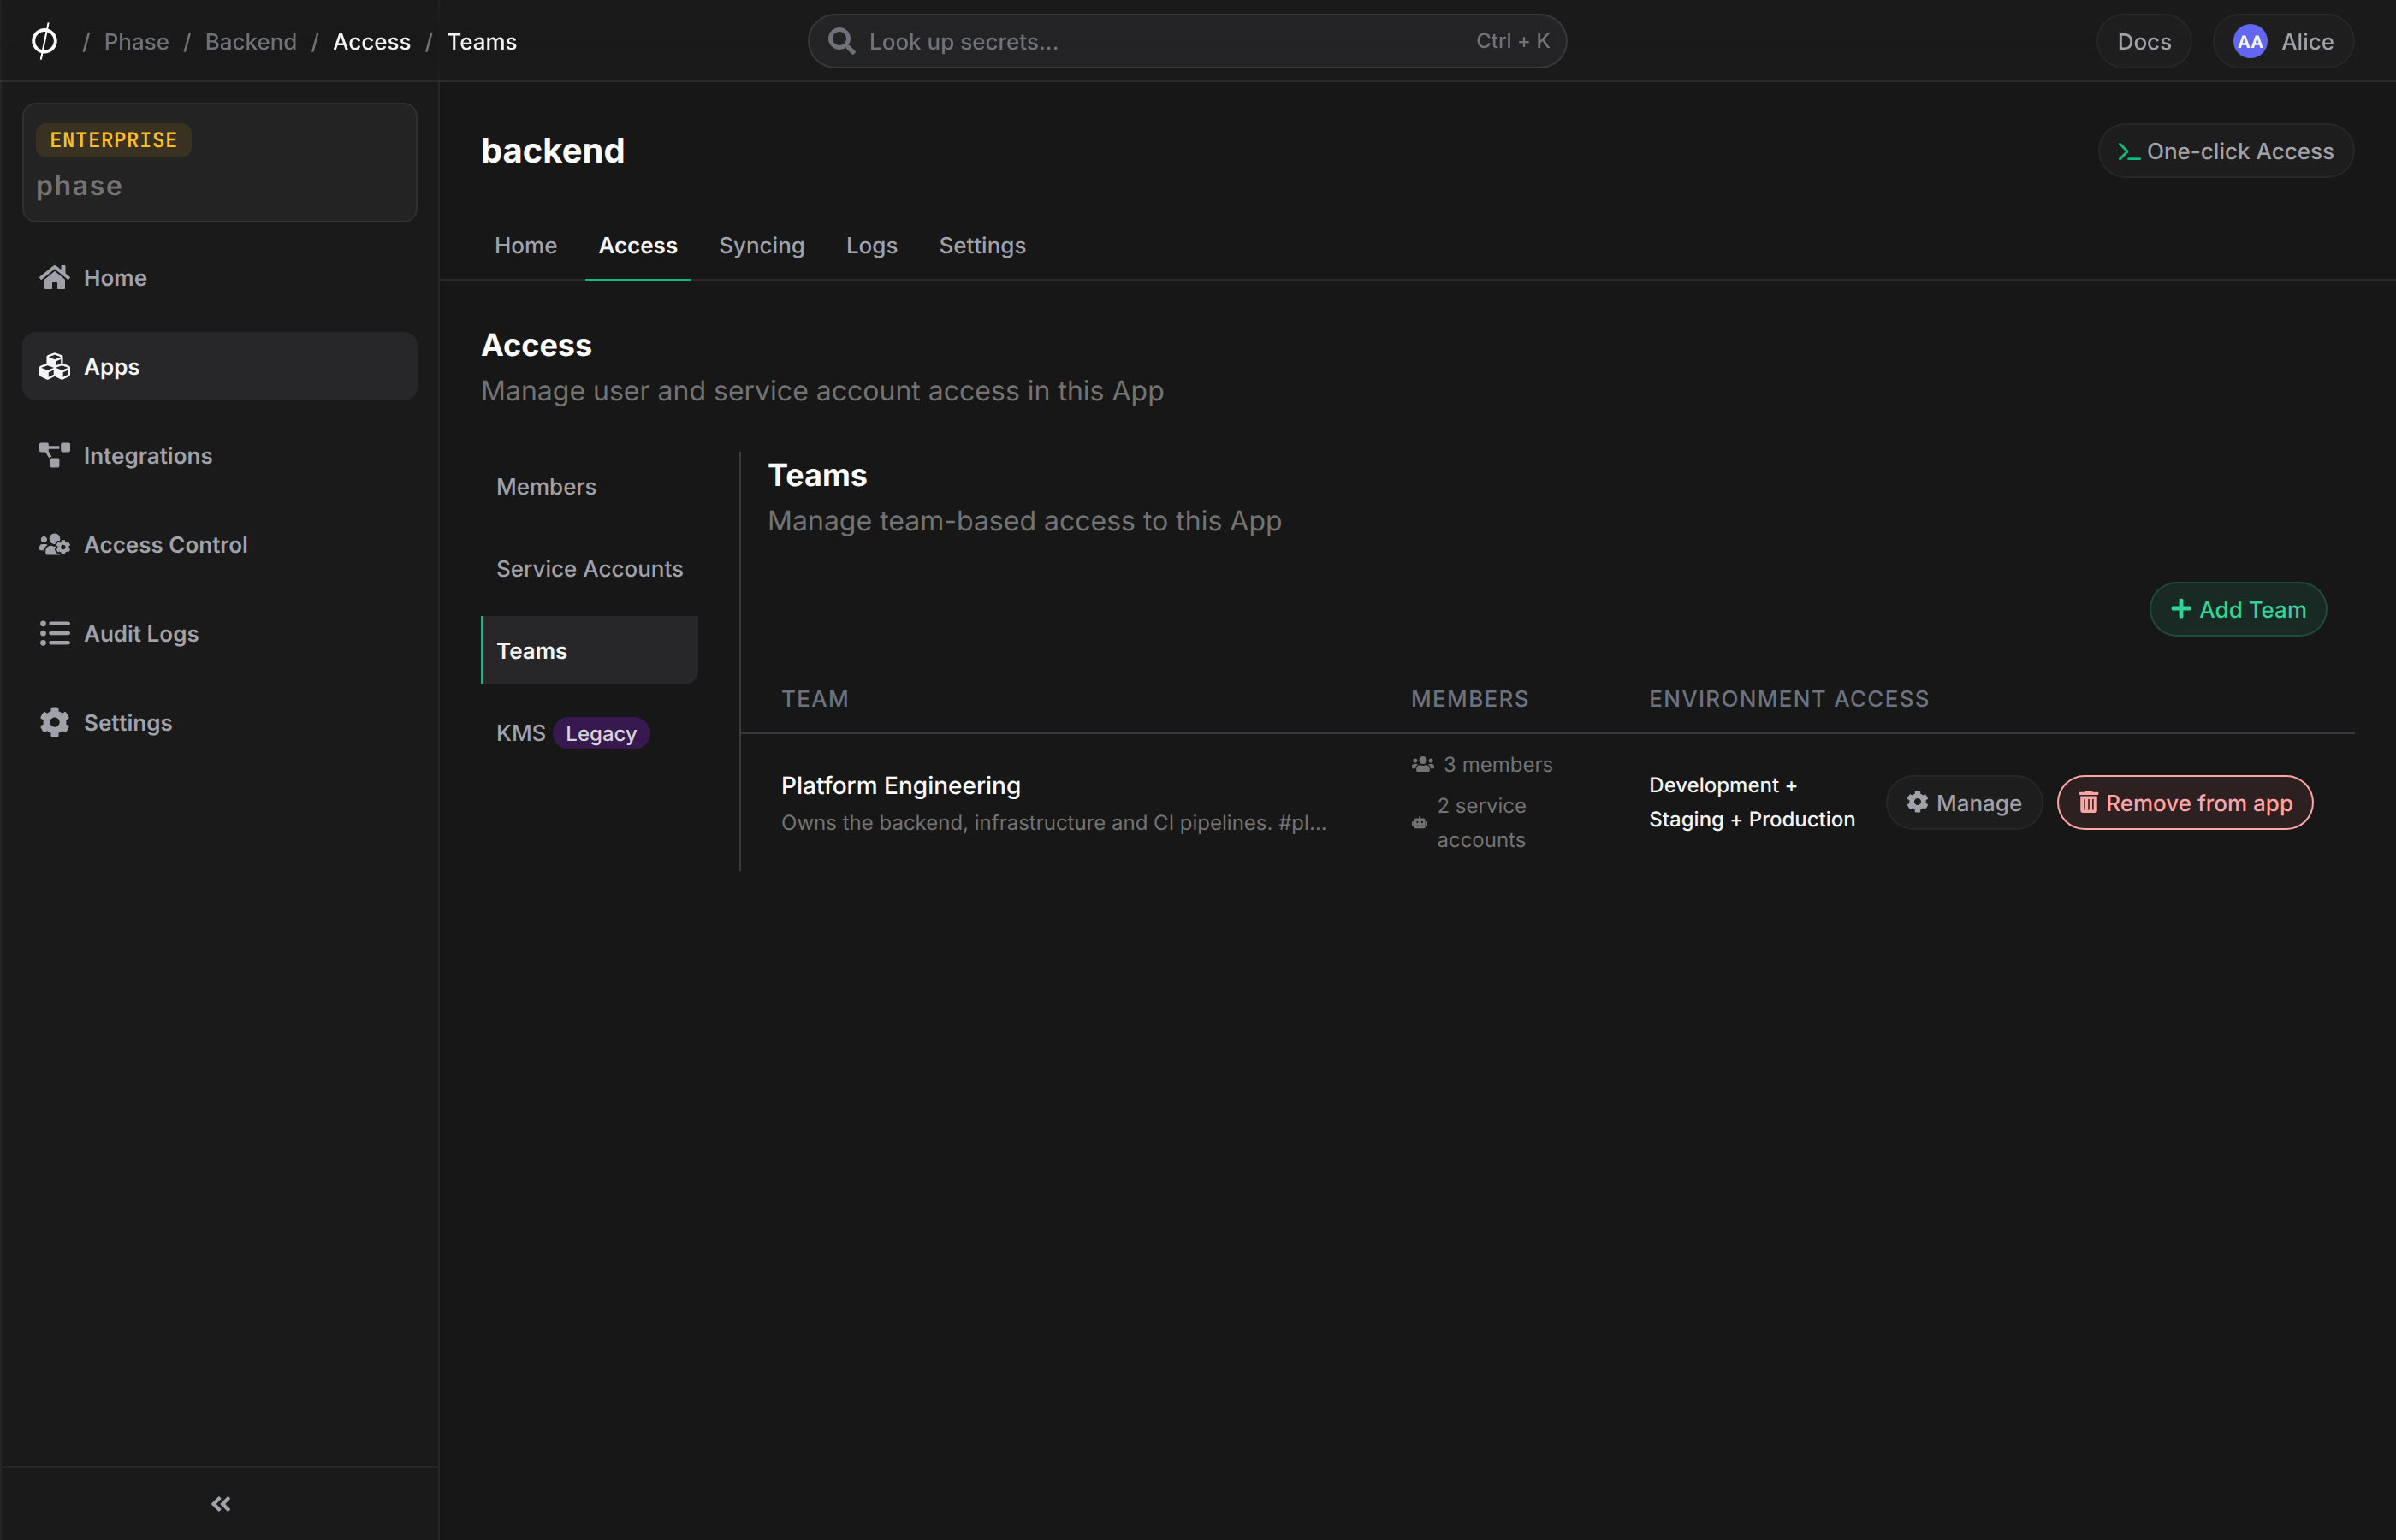Click the '2 service accounts' text
2396x1540 pixels.
(1482, 822)
